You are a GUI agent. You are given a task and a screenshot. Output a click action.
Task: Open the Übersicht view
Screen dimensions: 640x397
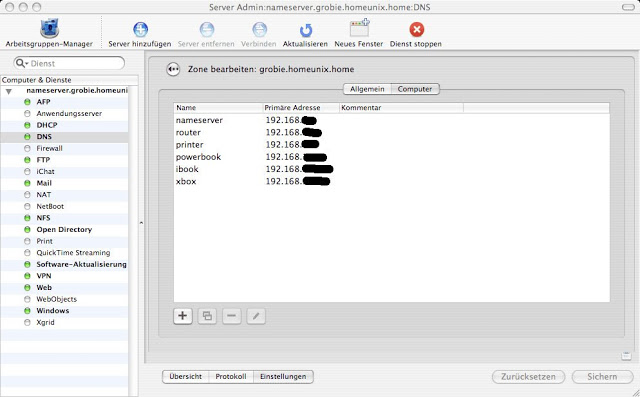click(x=186, y=377)
